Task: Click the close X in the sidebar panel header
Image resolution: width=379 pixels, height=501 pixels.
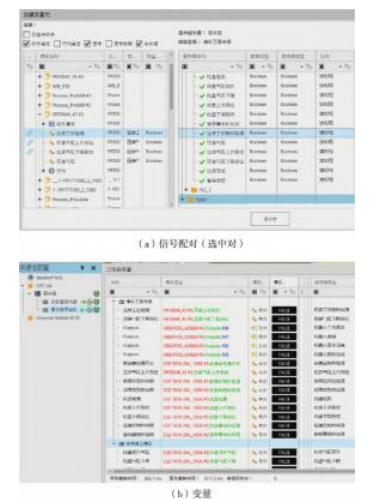Action: (94, 268)
